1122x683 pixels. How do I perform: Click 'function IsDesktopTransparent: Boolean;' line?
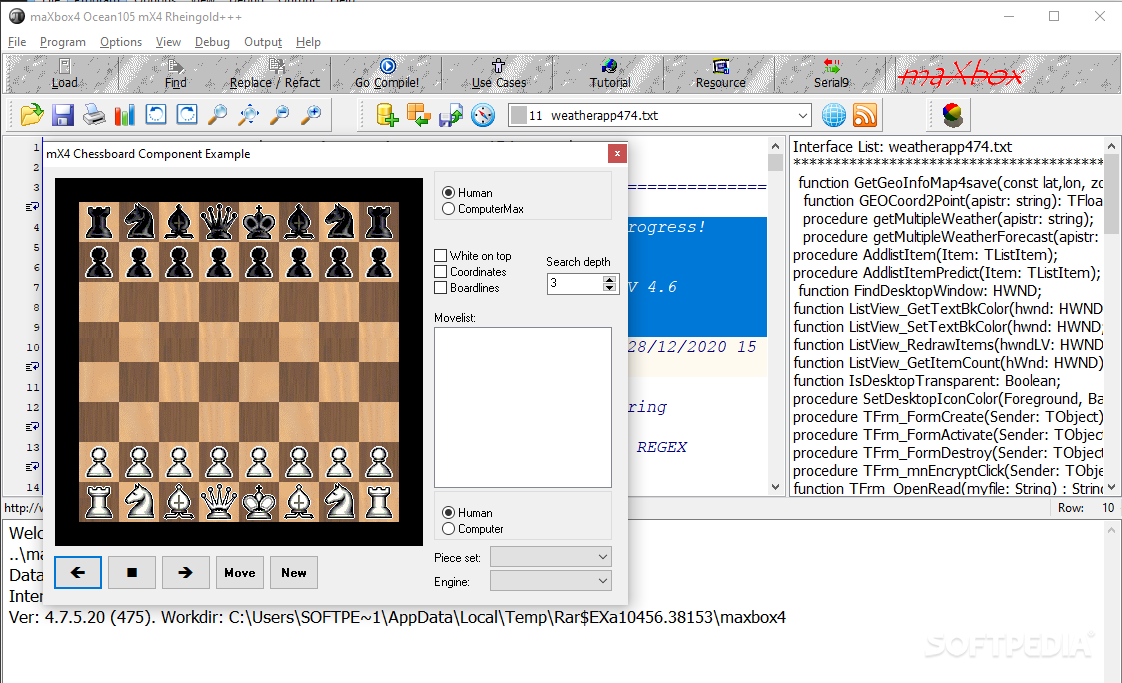tap(927, 381)
